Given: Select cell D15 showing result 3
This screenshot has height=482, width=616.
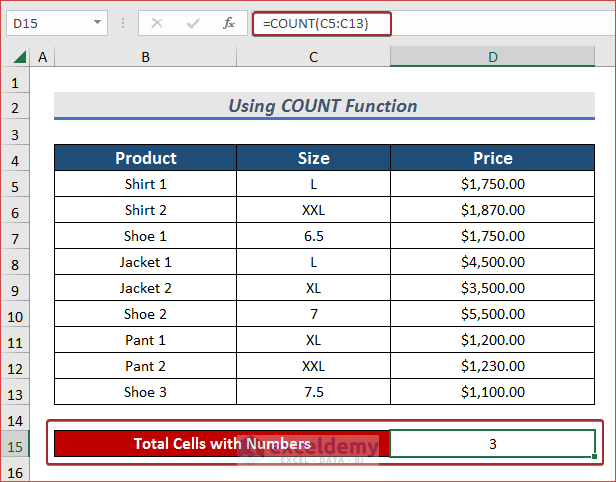Looking at the screenshot, I should pos(492,444).
